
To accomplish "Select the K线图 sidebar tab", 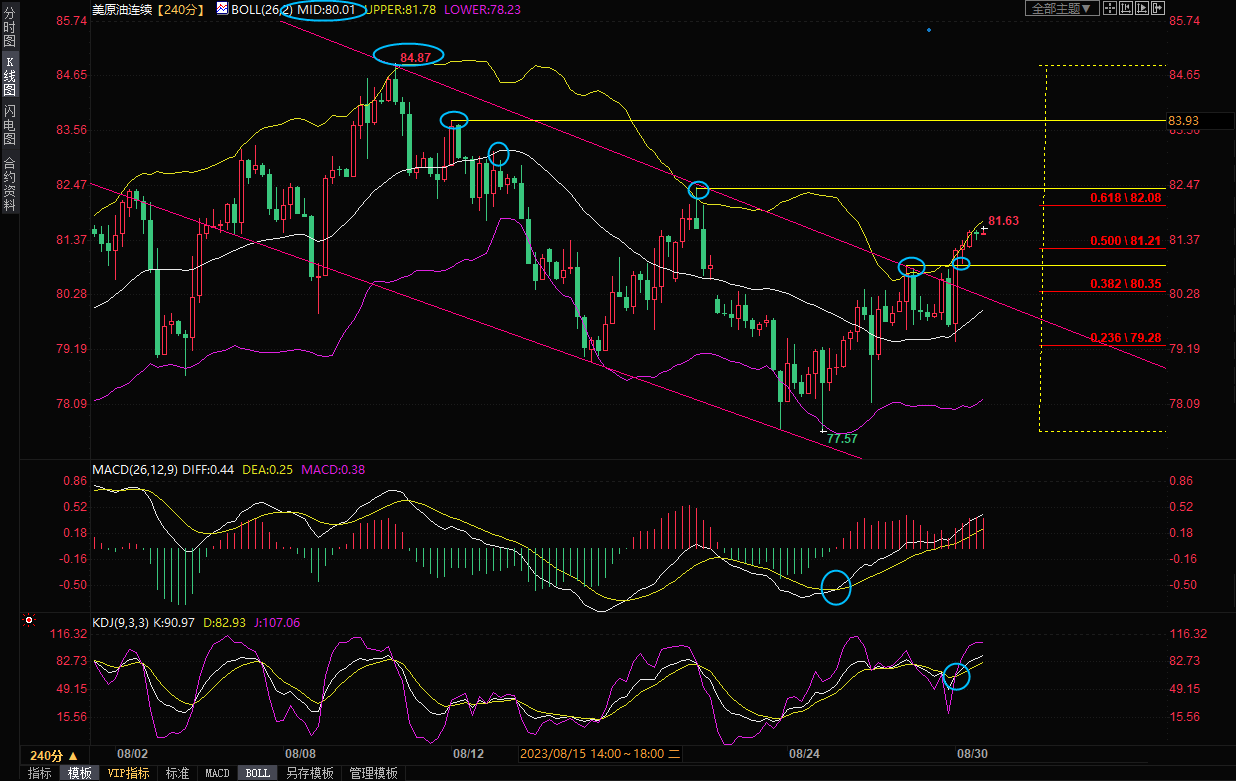I will pos(9,76).
